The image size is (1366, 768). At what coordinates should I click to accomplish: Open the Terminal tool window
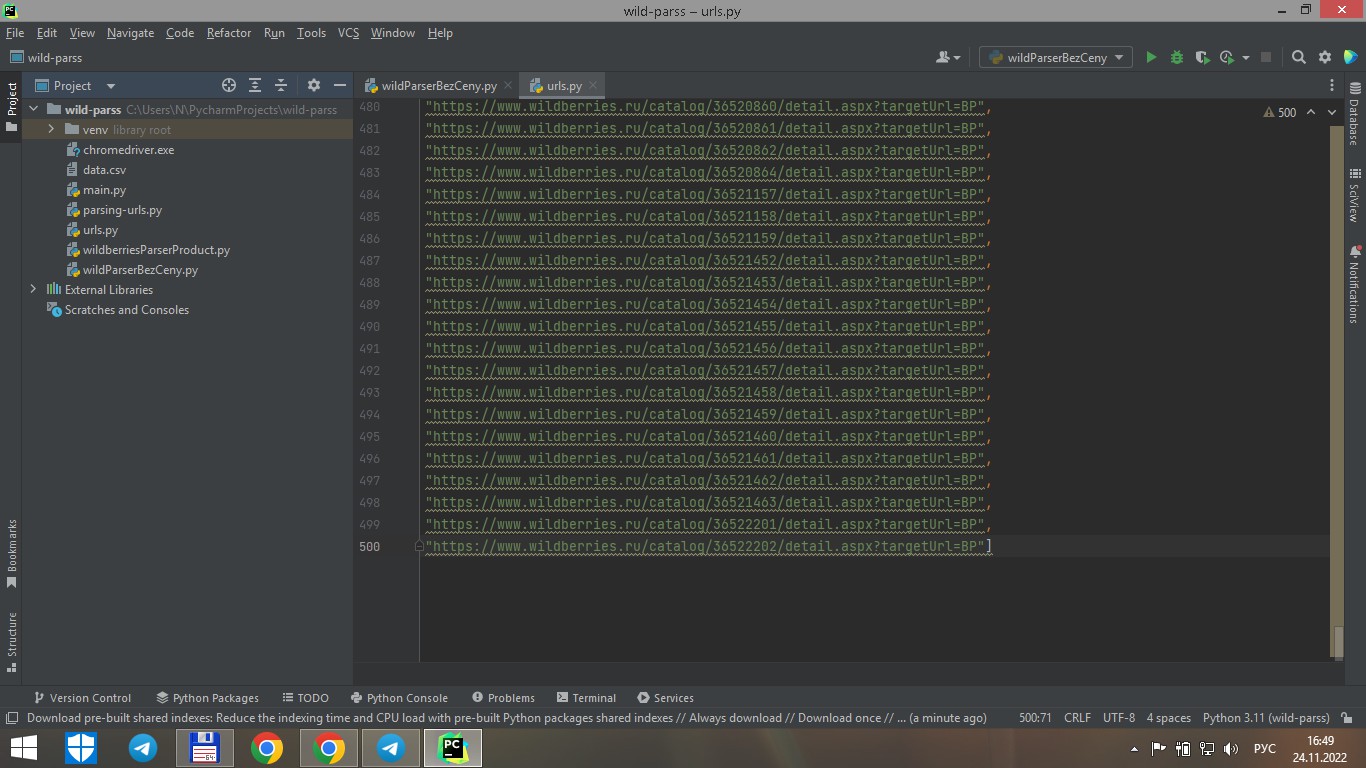coord(586,698)
